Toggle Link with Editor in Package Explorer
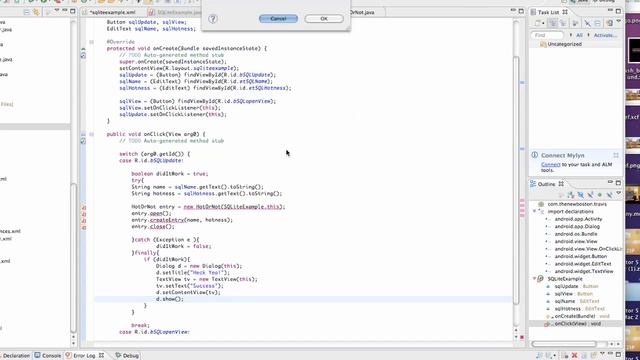640x360 pixels. [36, 13]
